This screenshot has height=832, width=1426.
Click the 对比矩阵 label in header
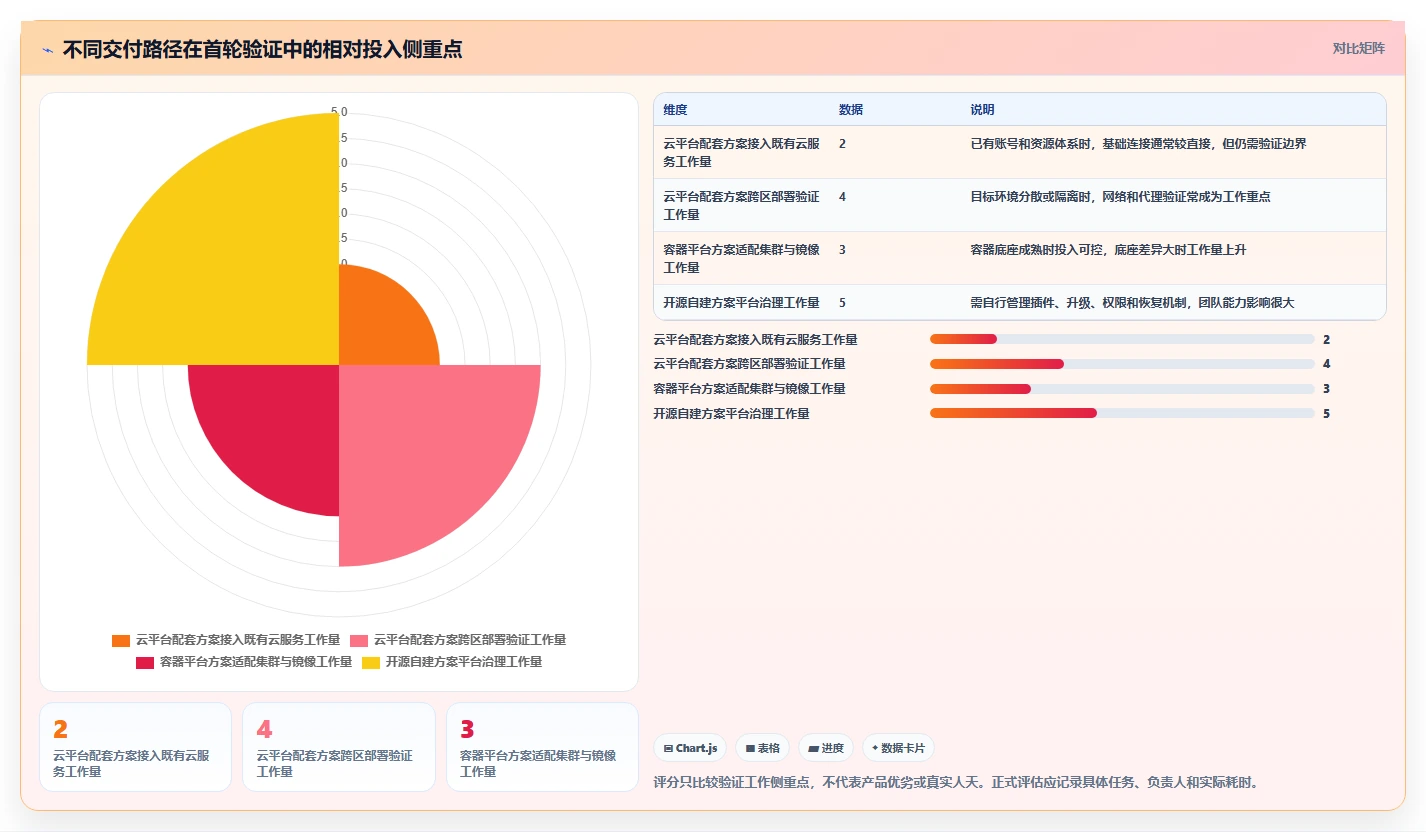click(x=1358, y=48)
